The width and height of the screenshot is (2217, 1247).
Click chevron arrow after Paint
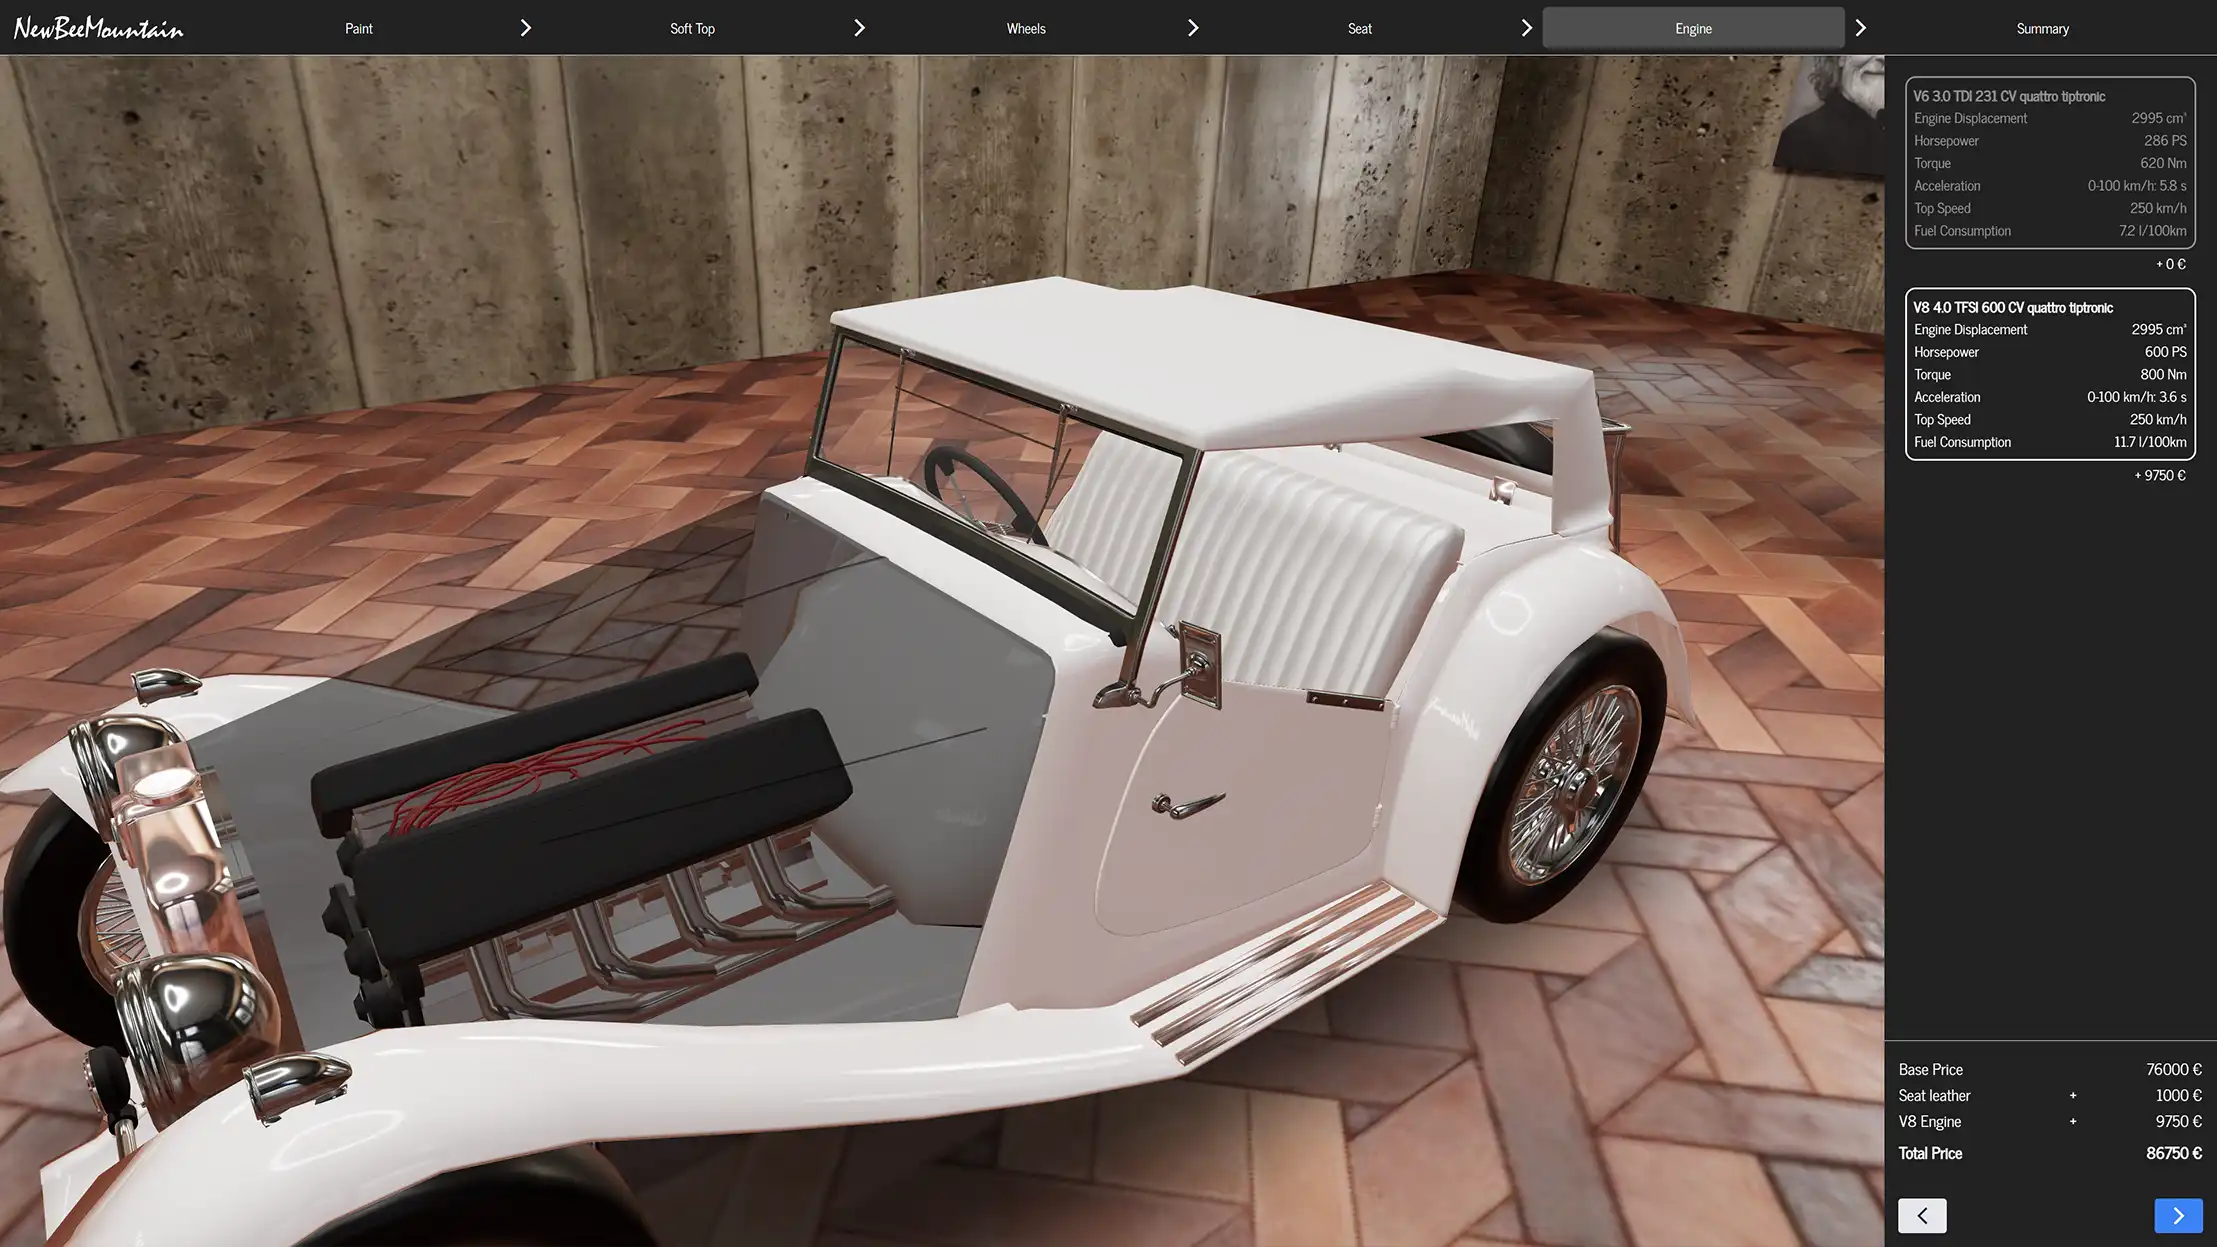pyautogui.click(x=526, y=28)
